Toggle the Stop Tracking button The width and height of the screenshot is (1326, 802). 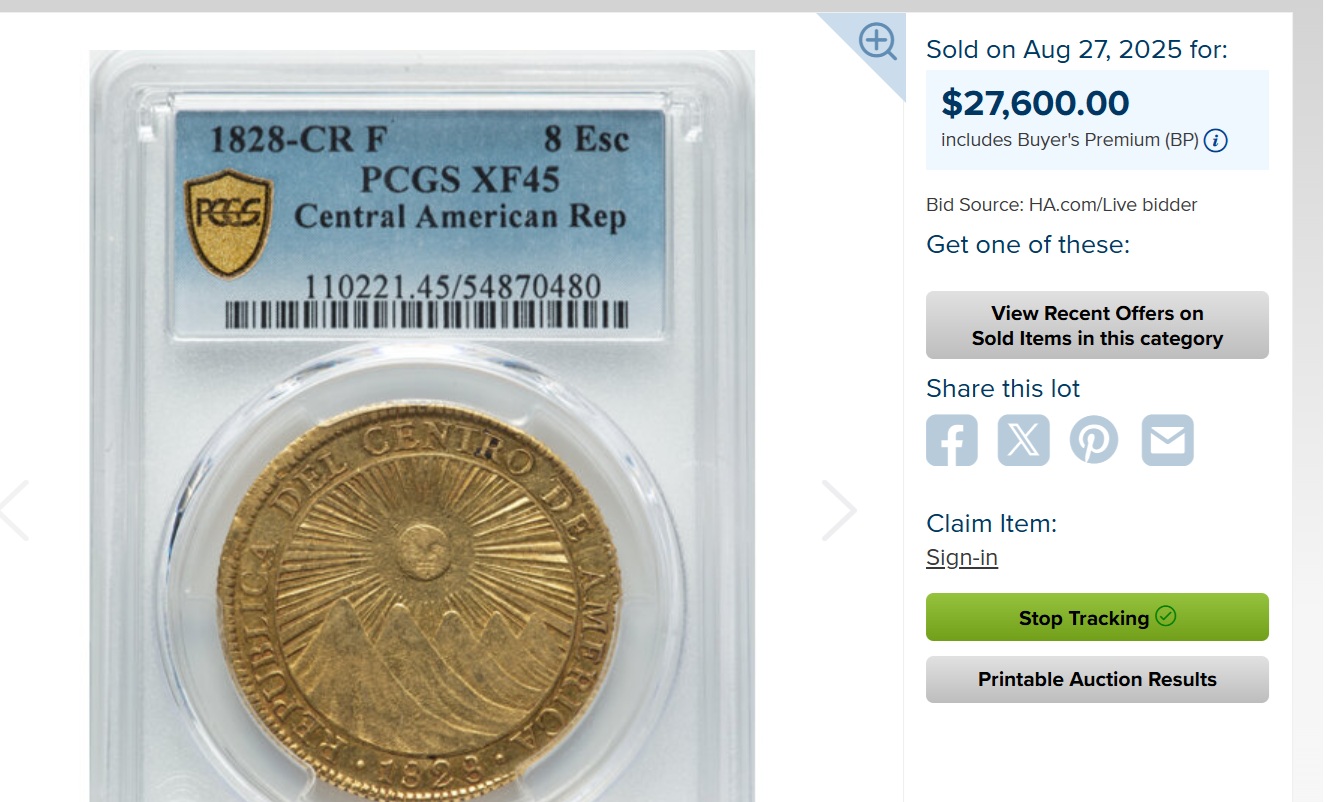click(x=1097, y=617)
